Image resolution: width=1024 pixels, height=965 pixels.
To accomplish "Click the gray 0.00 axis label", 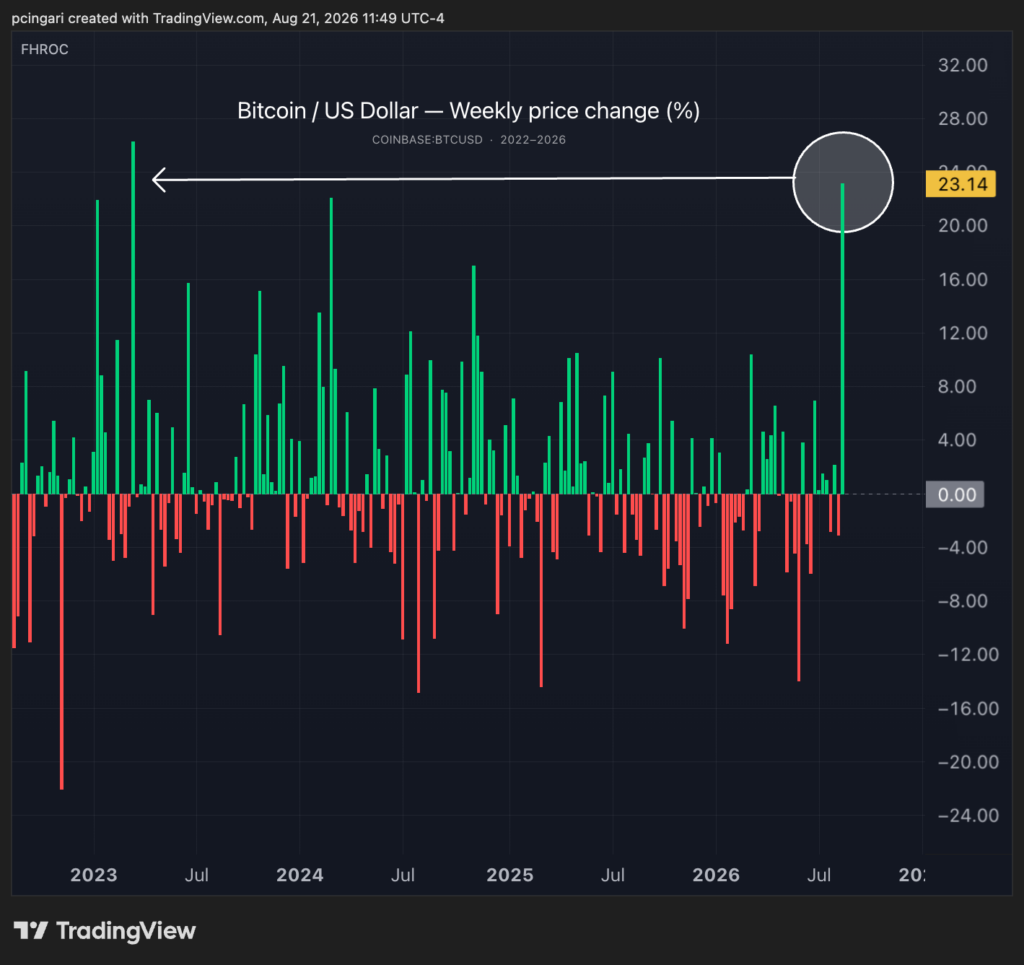I will coord(955,494).
